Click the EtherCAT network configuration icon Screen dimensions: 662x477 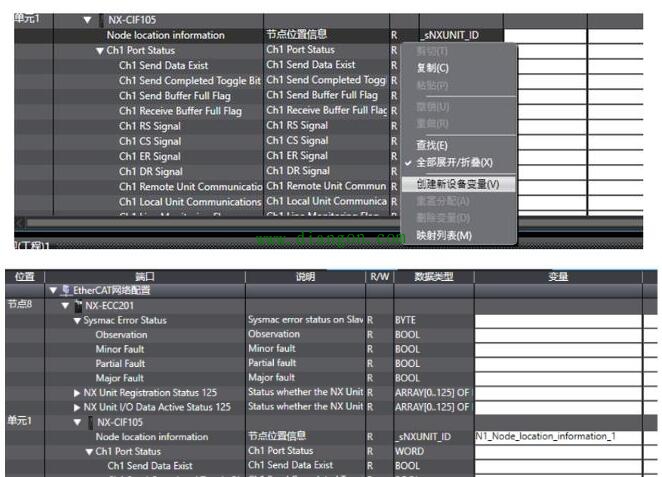coord(65,290)
